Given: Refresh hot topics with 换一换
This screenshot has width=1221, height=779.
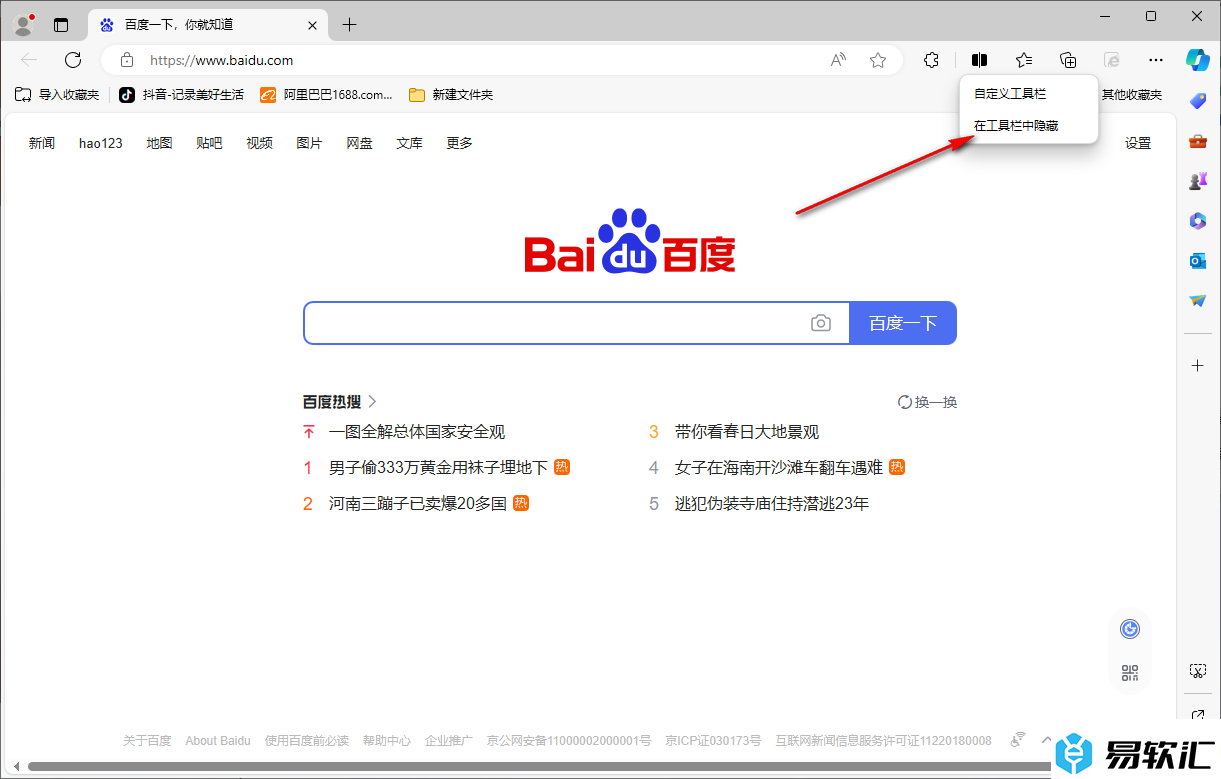Looking at the screenshot, I should click(928, 402).
